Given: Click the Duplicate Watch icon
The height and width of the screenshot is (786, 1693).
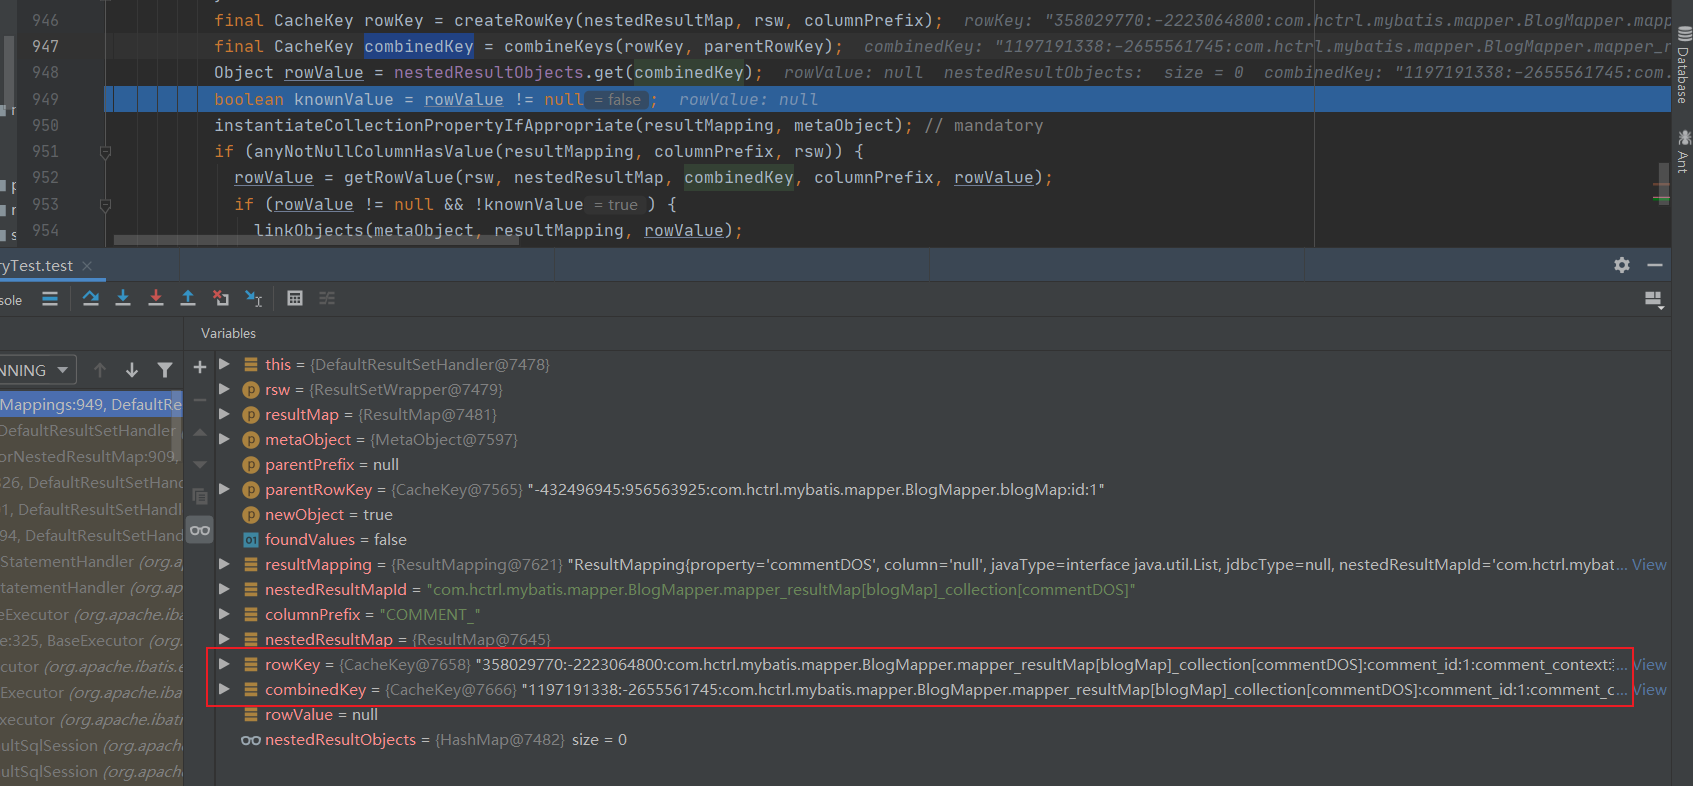Looking at the screenshot, I should point(200,497).
